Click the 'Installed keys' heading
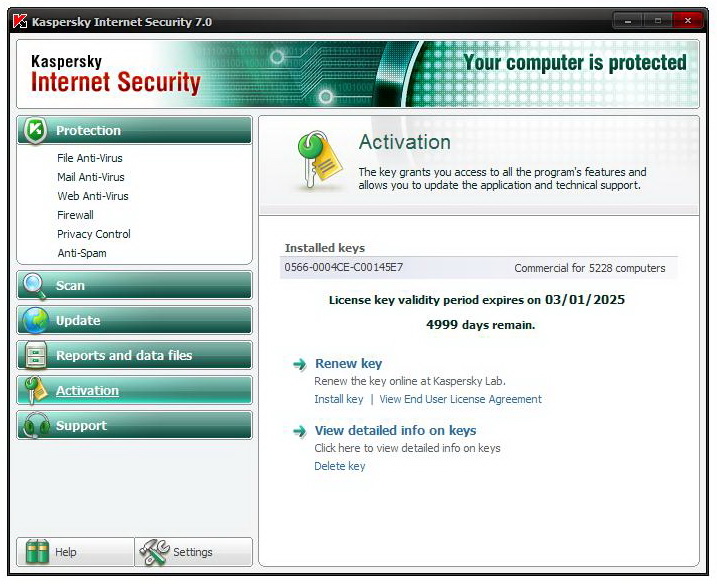Viewport: 717px width, 584px height. pyautogui.click(x=325, y=248)
